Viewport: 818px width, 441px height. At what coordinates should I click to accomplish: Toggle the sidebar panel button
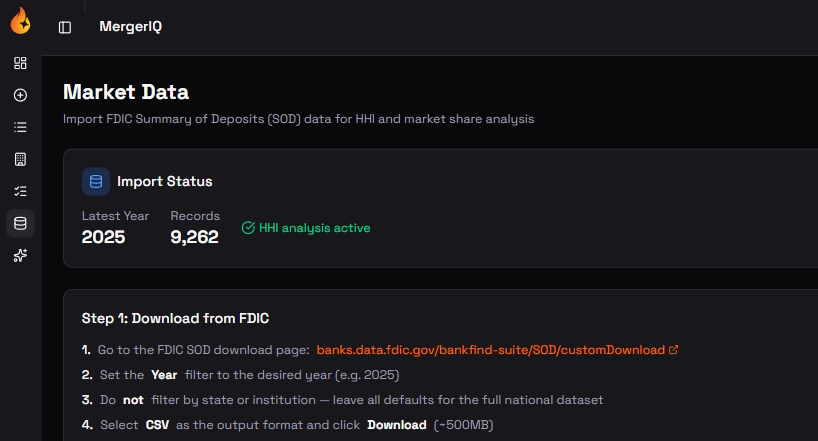point(65,27)
